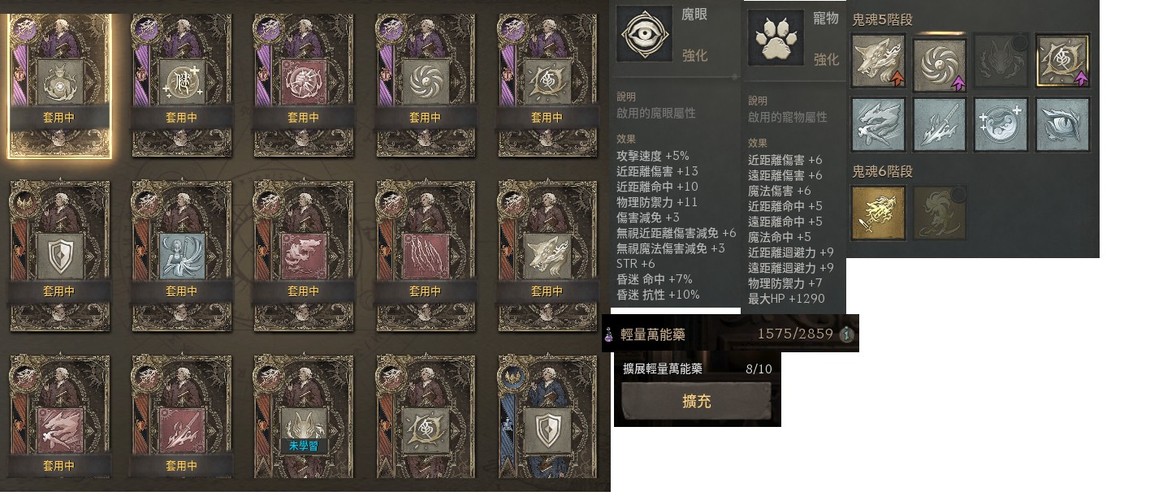Image resolution: width=1150 pixels, height=500 pixels.
Task: Select the dragon eye skill in 鬼魂5階段
Action: [x=1063, y=124]
